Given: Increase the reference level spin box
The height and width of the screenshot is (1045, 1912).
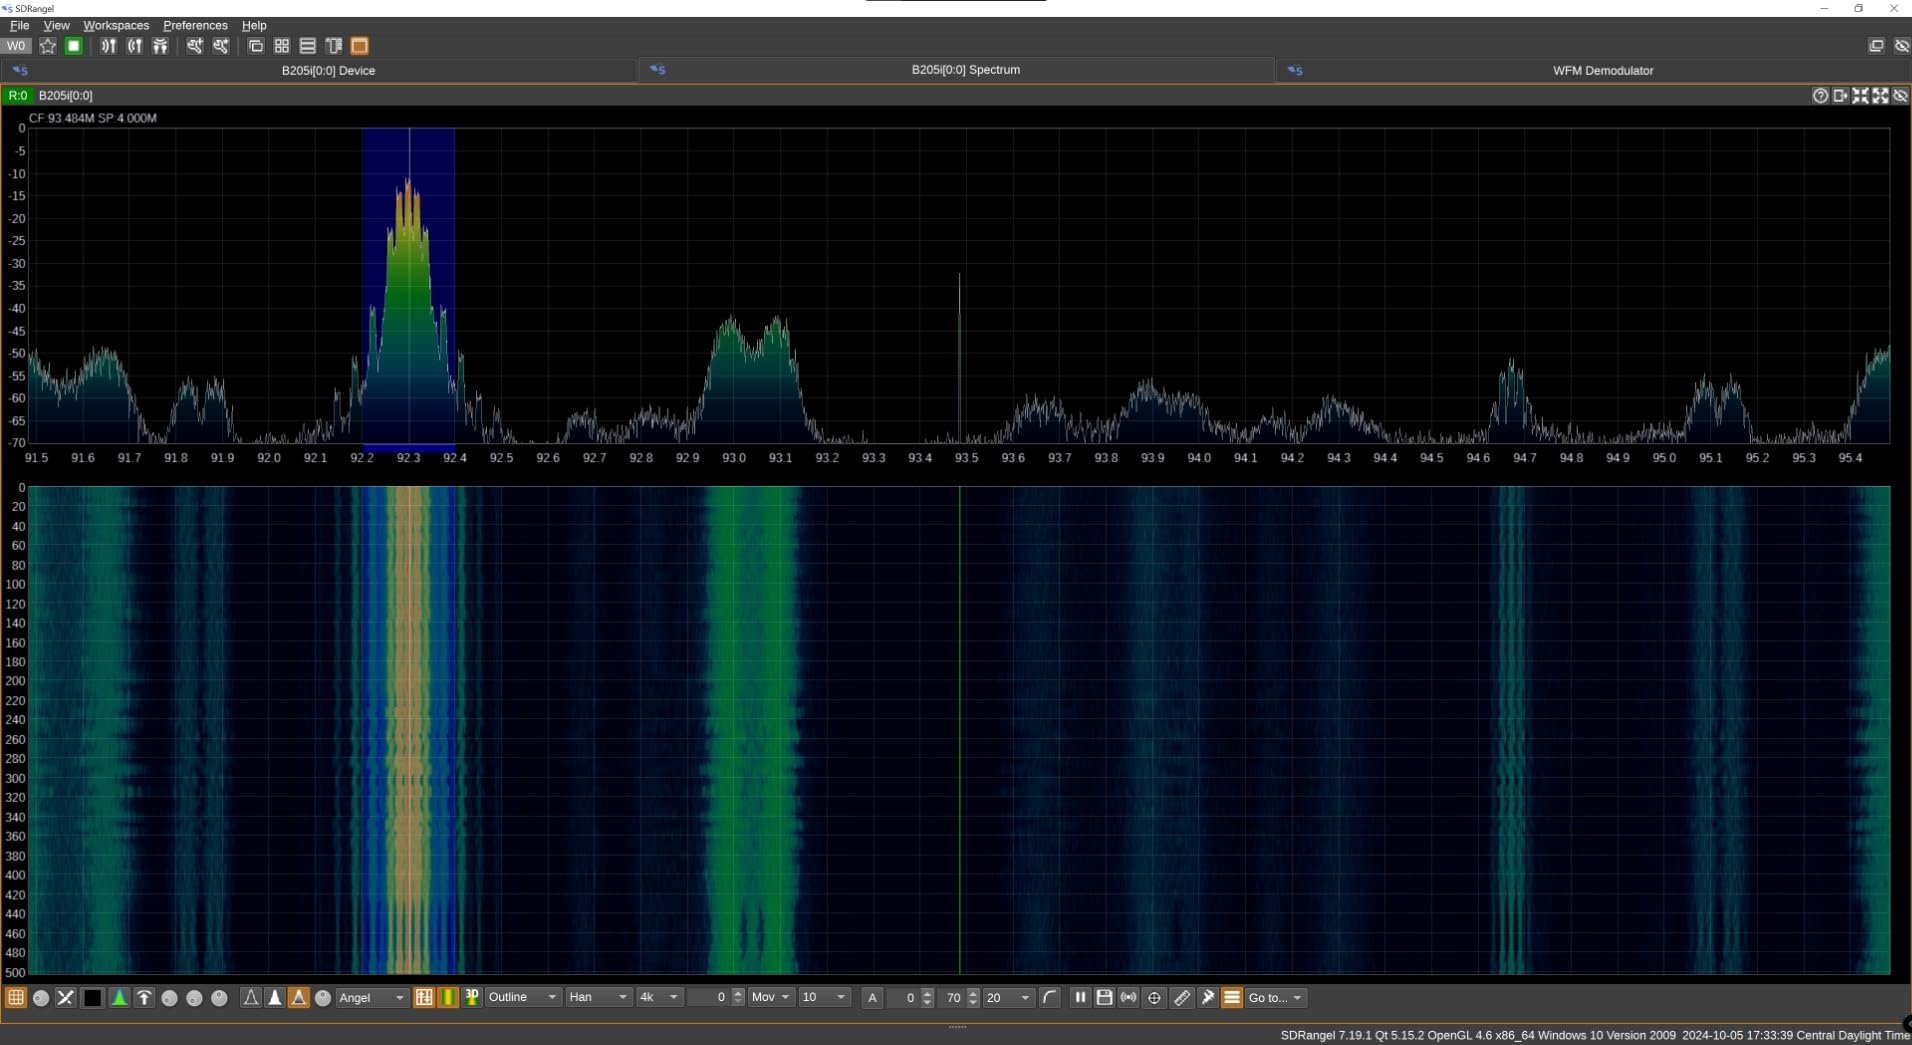Looking at the screenshot, I should 927,993.
